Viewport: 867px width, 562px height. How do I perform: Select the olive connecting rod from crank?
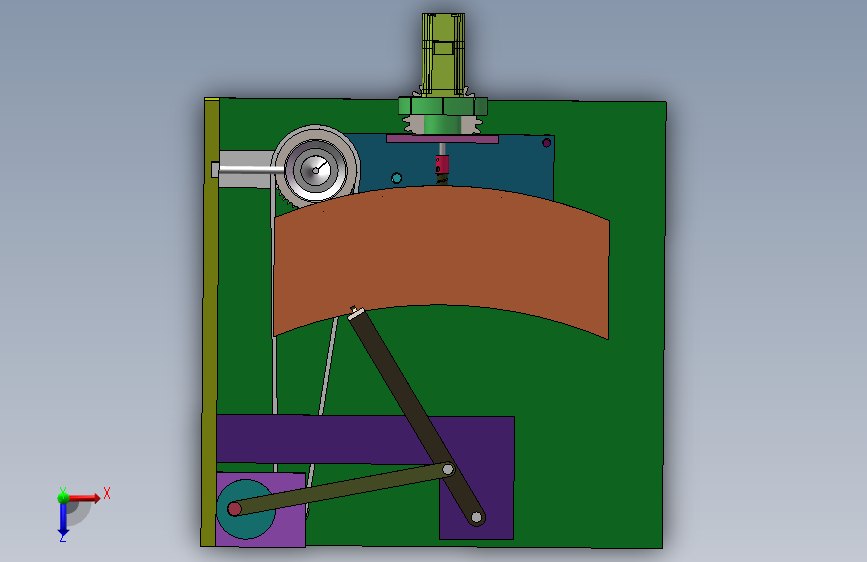click(x=342, y=489)
